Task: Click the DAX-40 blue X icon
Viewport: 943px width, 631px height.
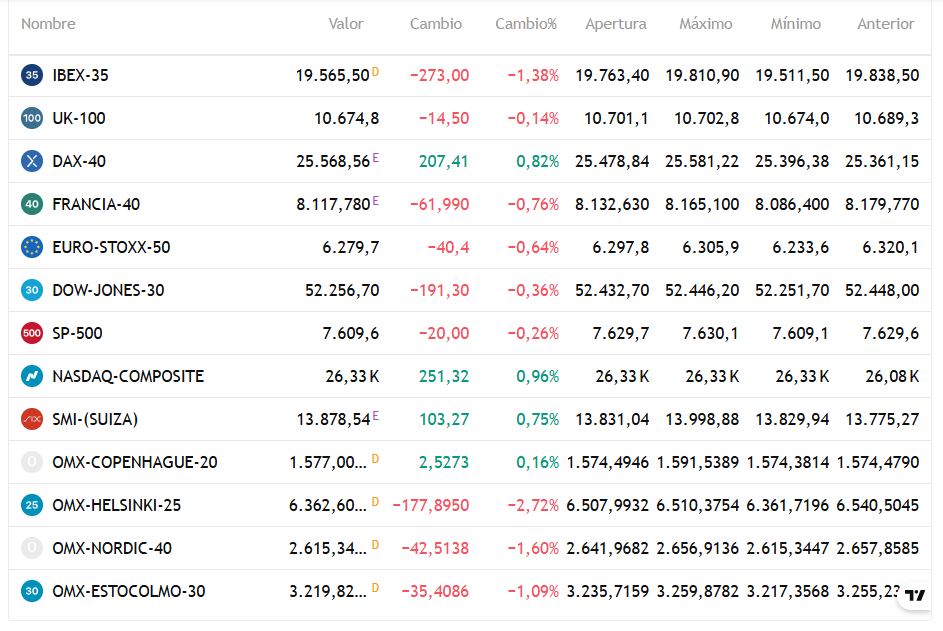Action: (x=32, y=161)
